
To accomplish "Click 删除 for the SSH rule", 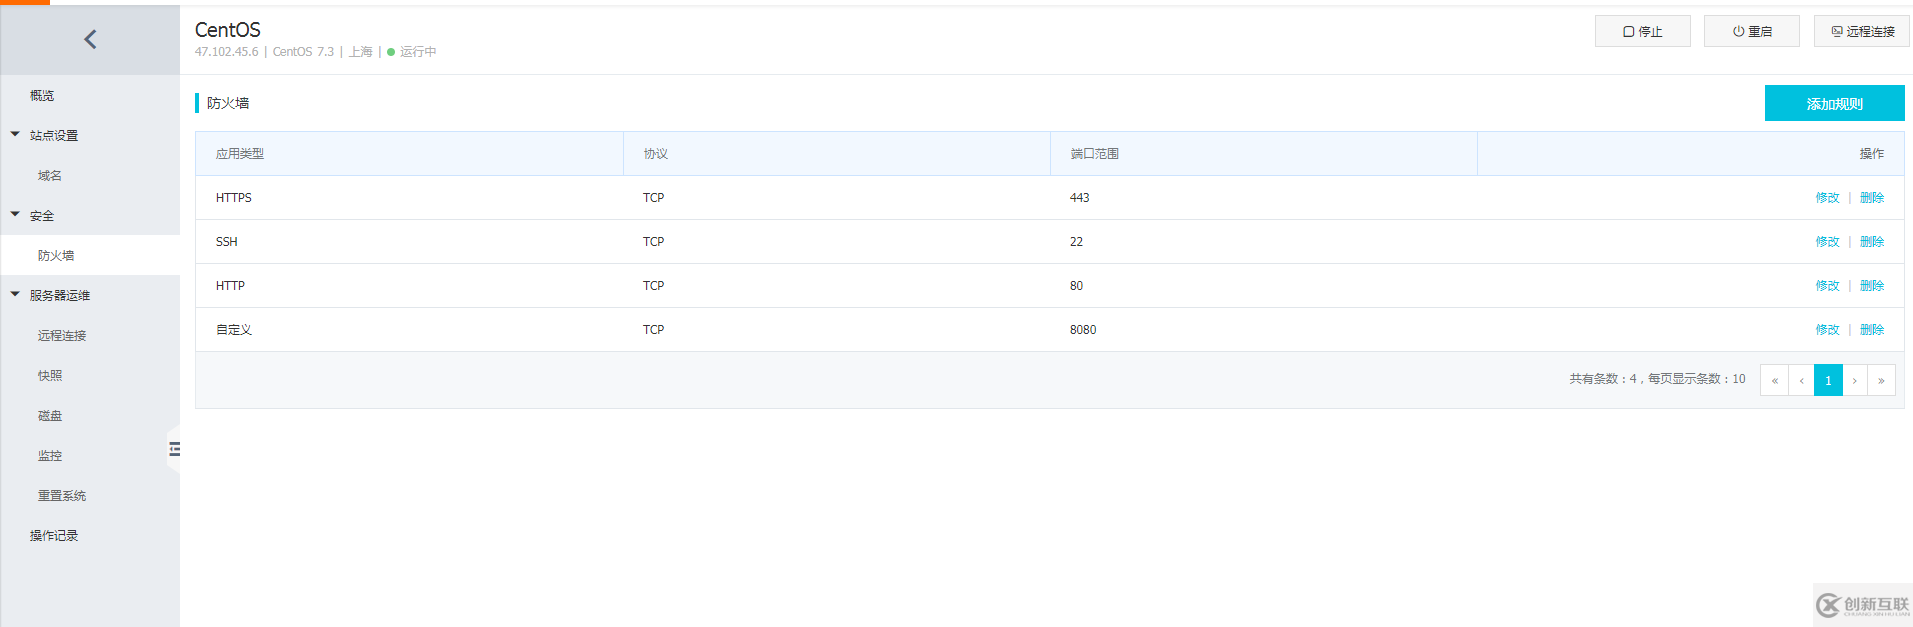I will 1872,242.
